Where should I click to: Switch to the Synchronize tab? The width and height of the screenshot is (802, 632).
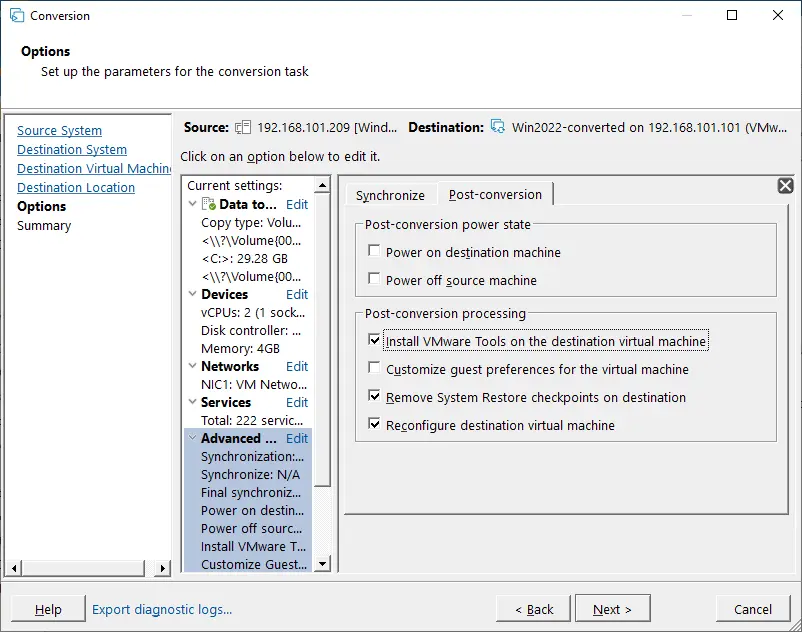pos(390,195)
